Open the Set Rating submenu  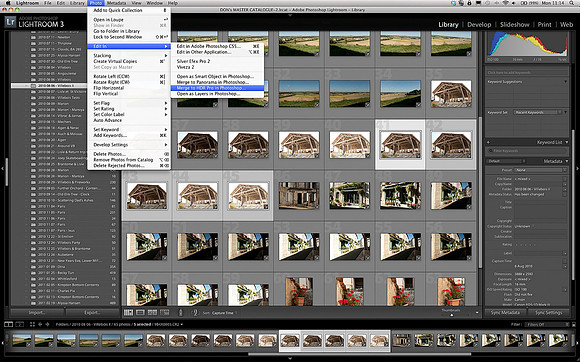pyautogui.click(x=129, y=109)
